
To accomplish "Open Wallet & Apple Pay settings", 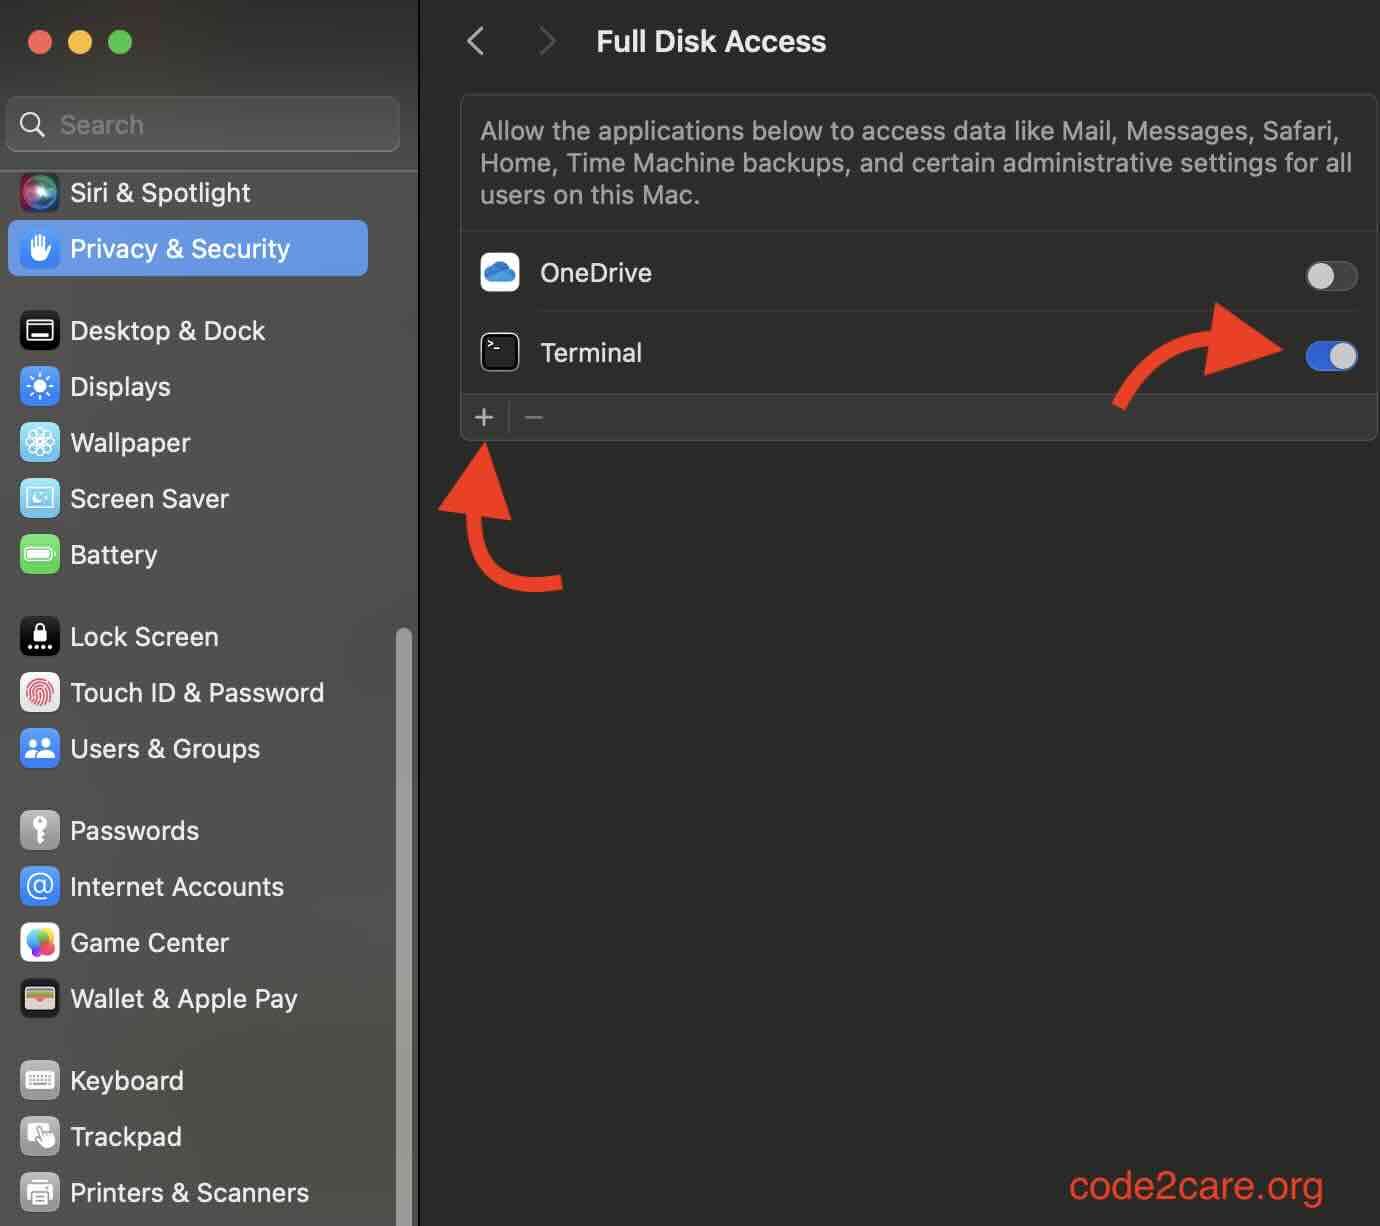I will 183,998.
